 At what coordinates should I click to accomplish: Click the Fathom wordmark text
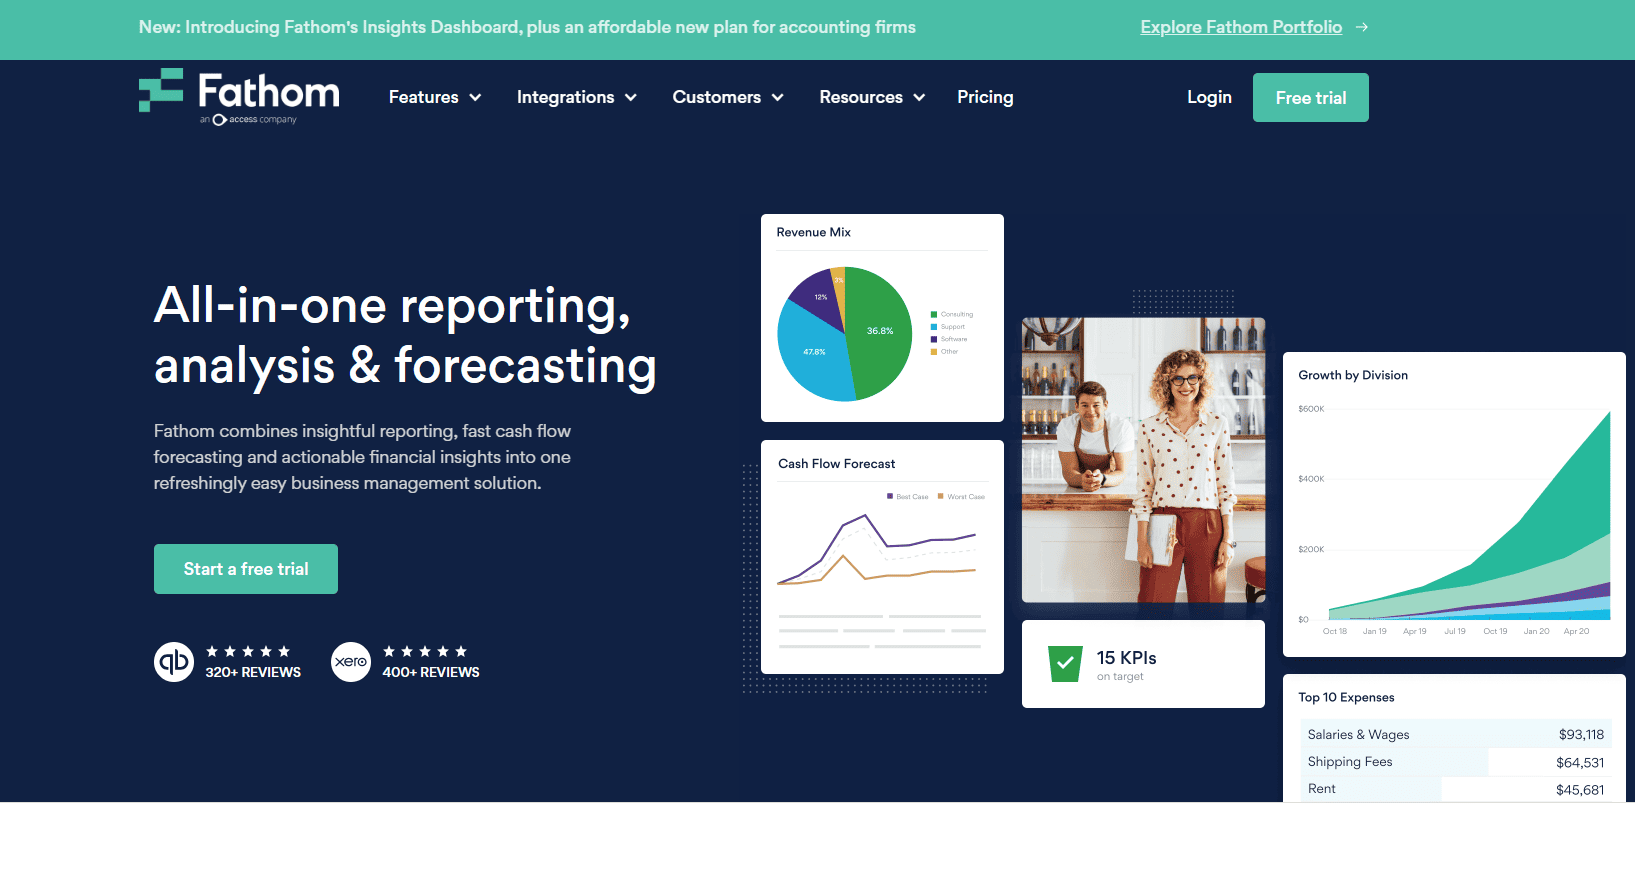point(269,91)
